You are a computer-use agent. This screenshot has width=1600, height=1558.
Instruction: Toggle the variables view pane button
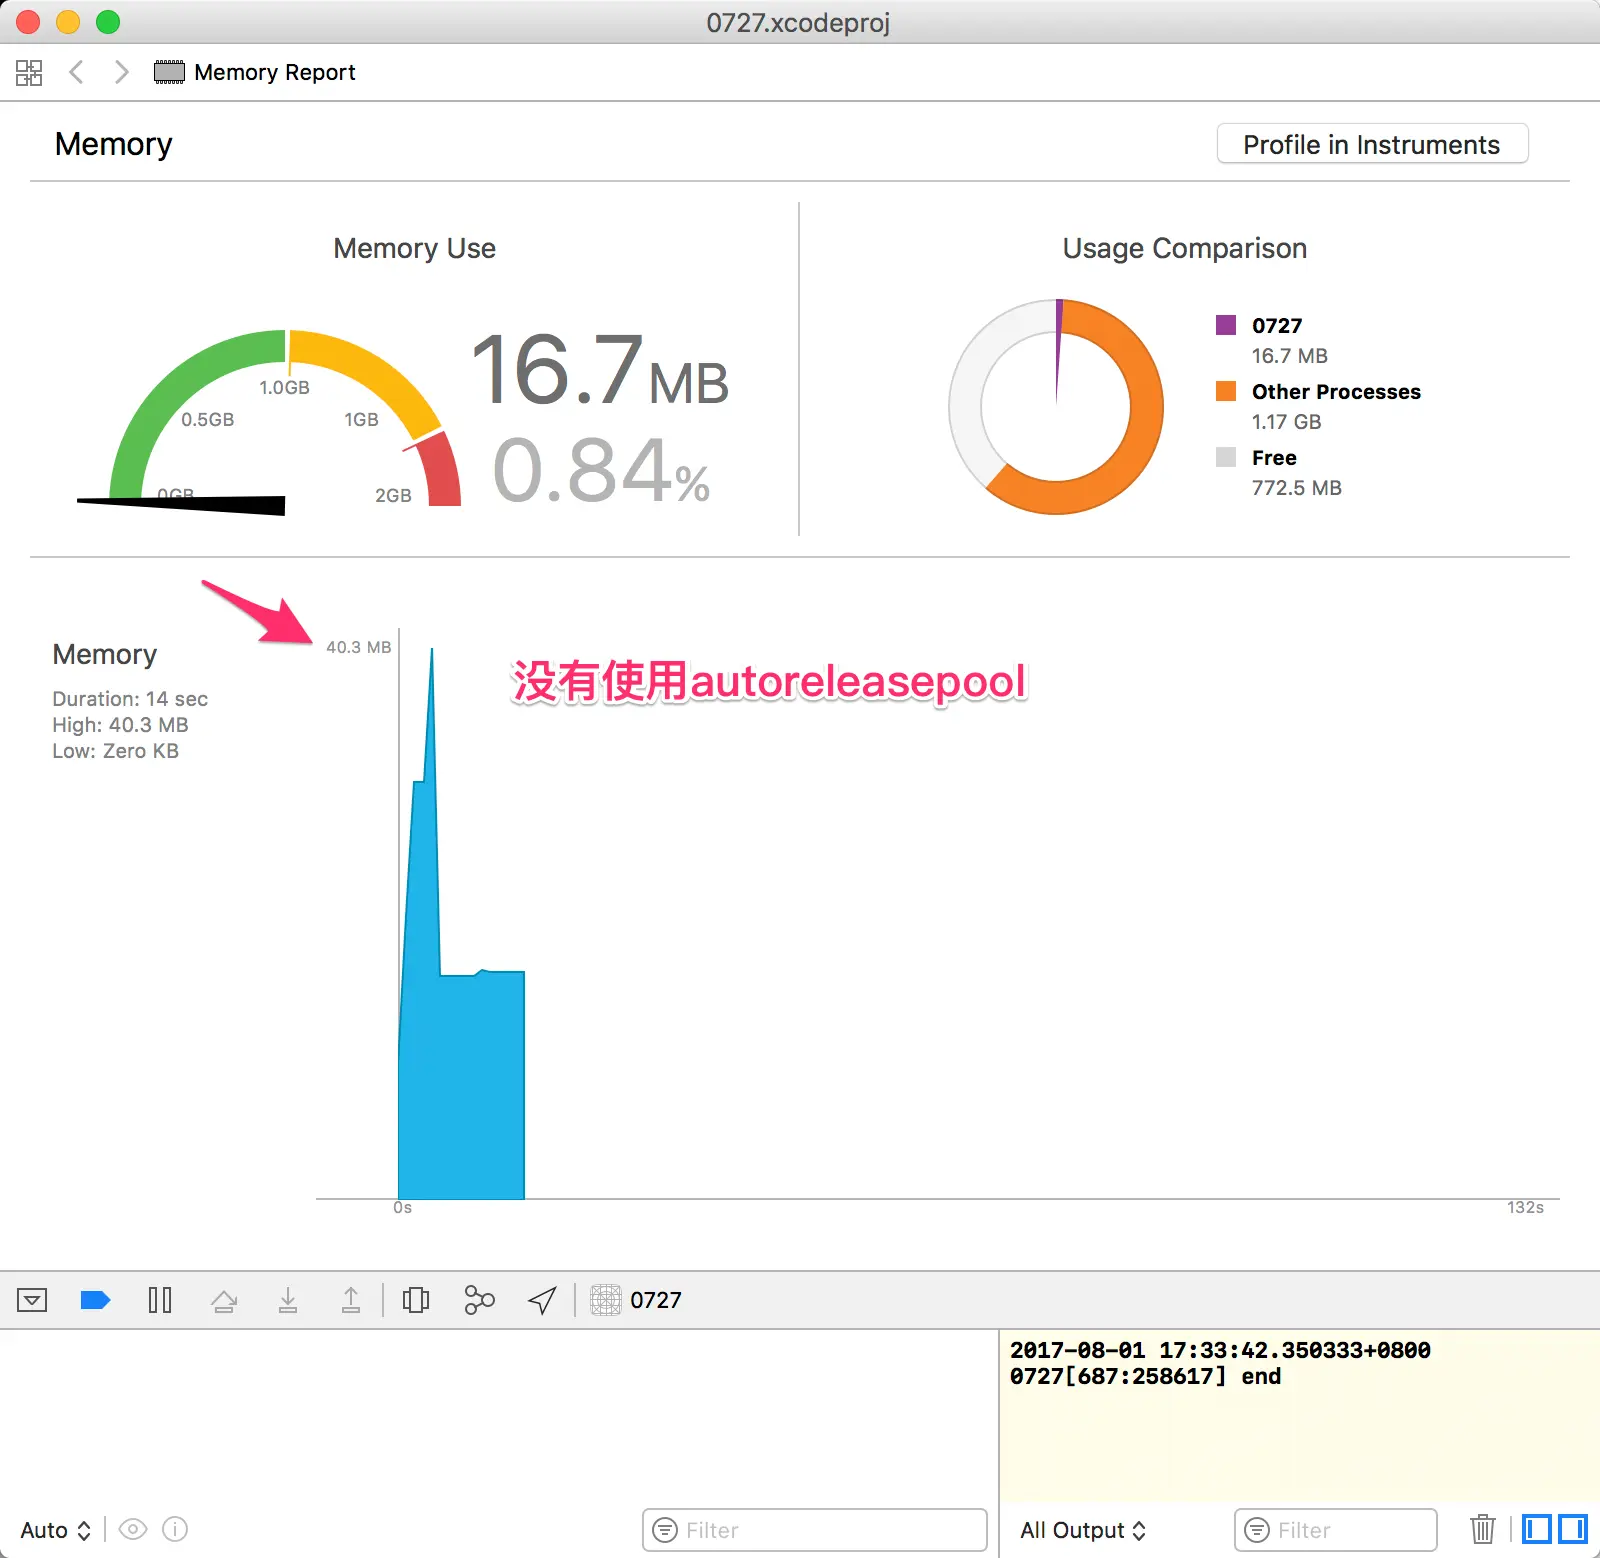(x=1537, y=1529)
